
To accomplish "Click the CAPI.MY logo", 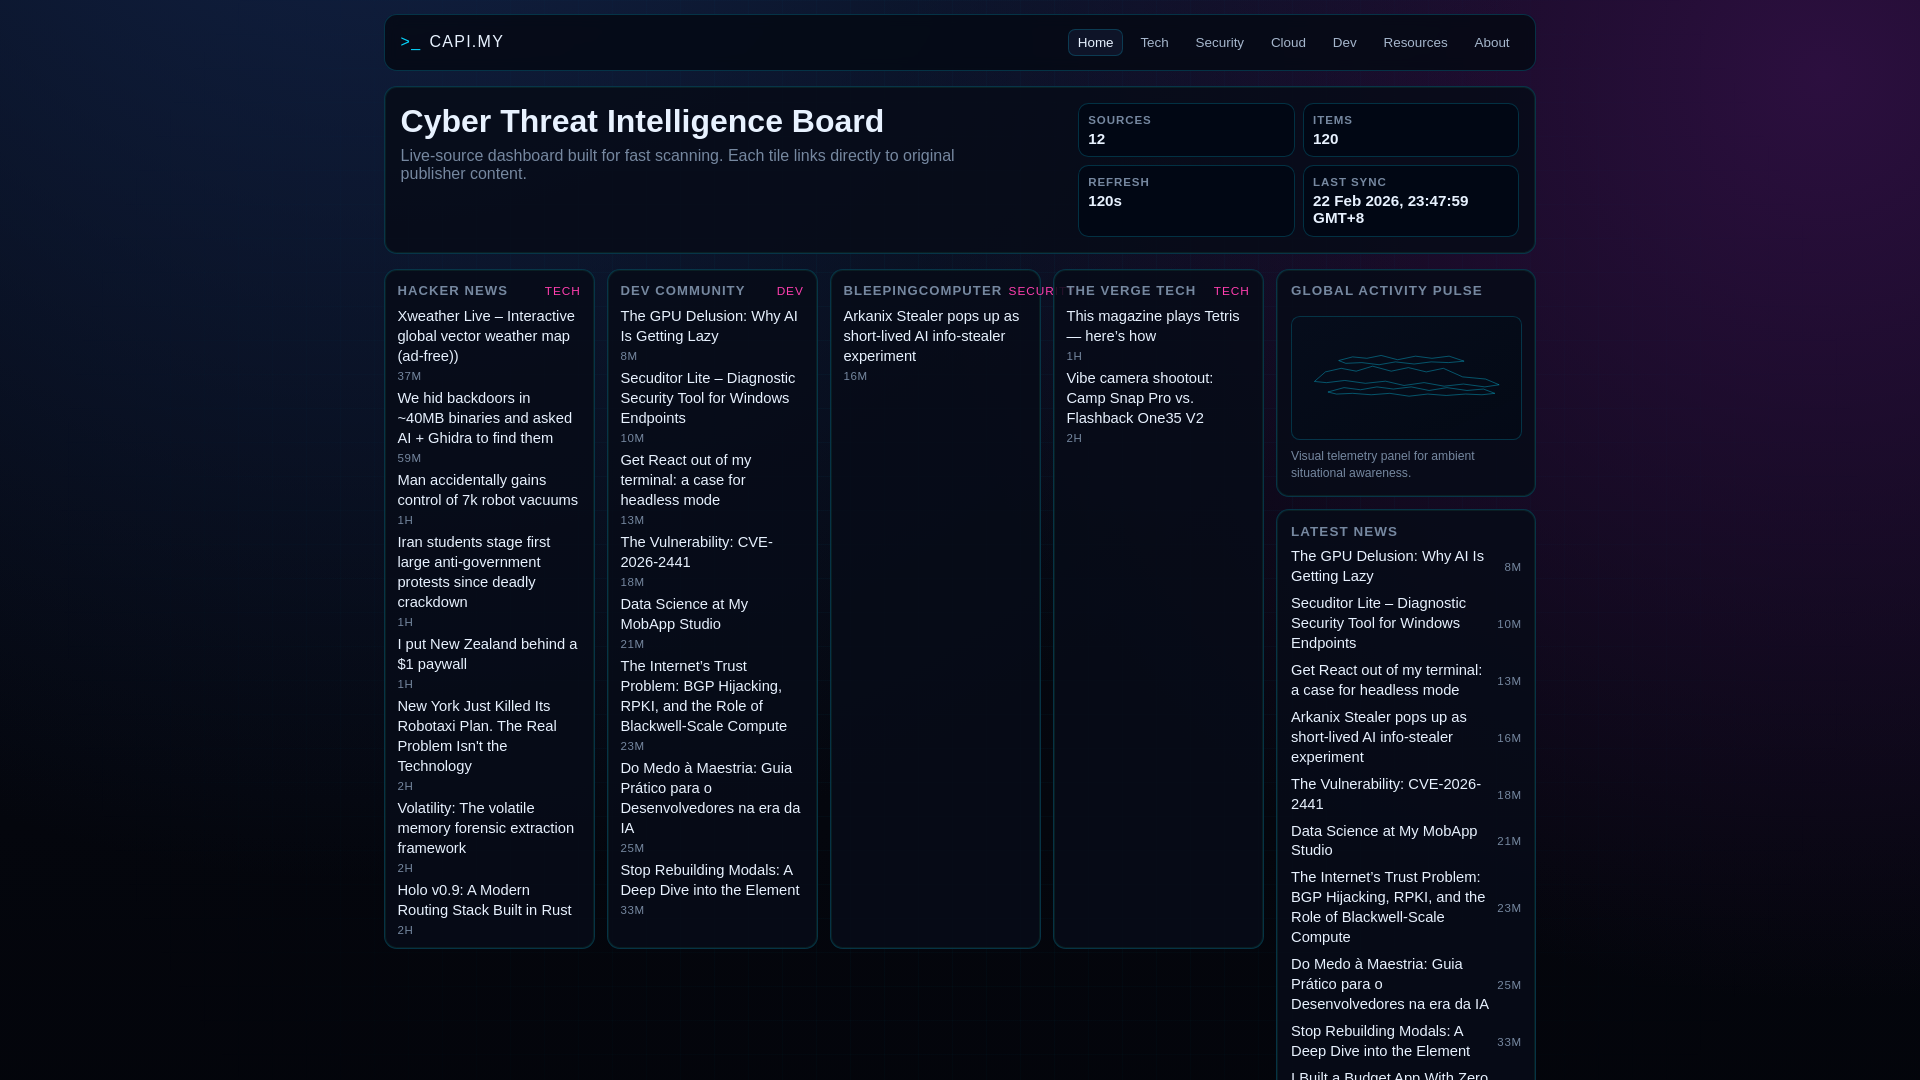I will point(452,42).
